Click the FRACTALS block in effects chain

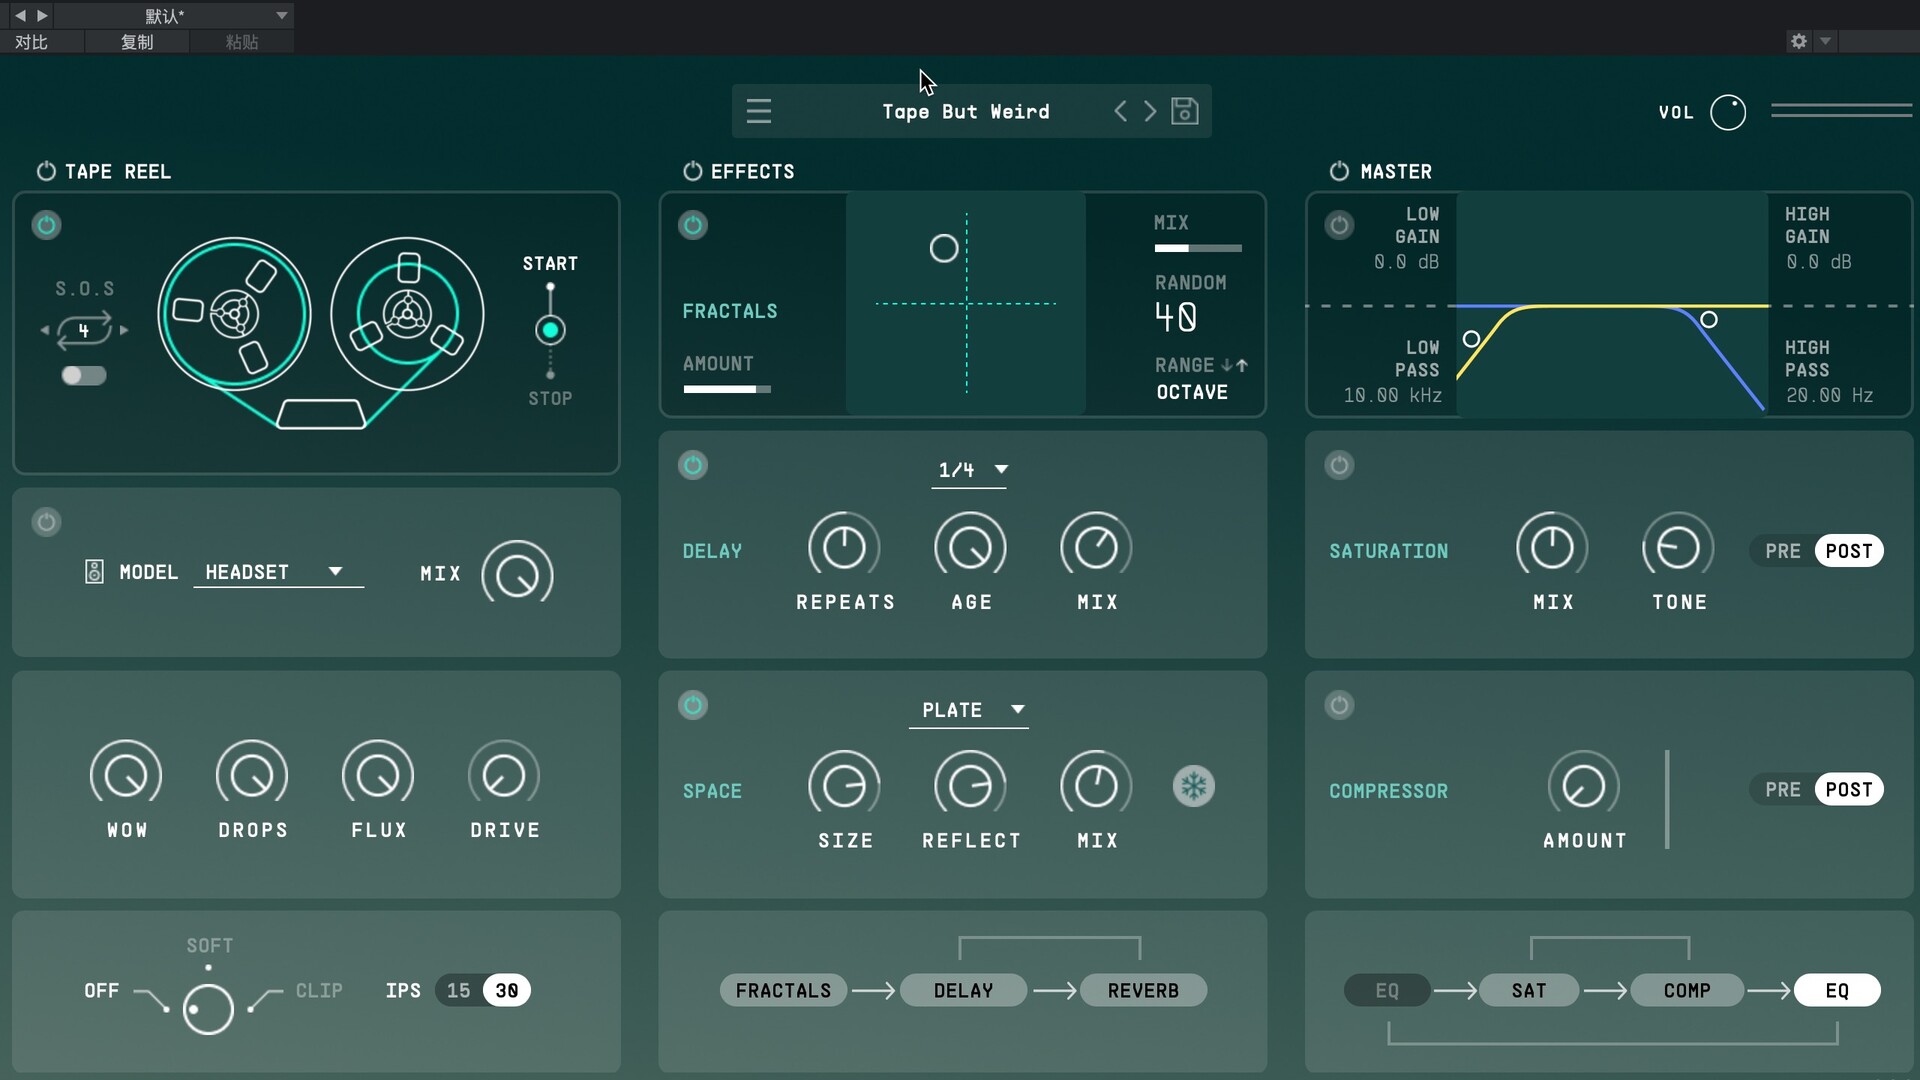tap(783, 990)
